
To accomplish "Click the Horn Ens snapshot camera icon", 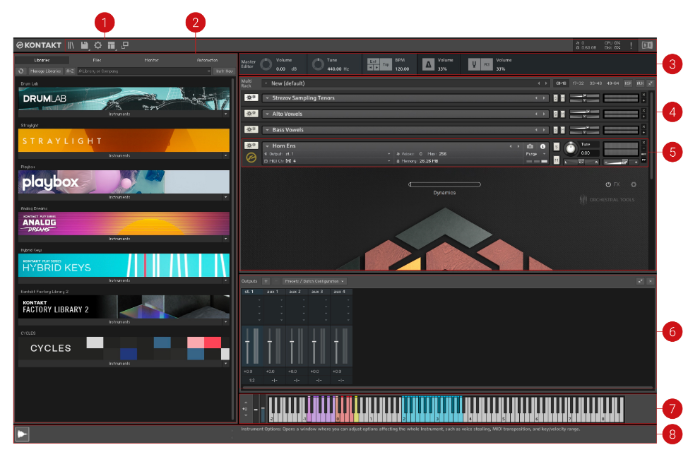I will tap(530, 146).
